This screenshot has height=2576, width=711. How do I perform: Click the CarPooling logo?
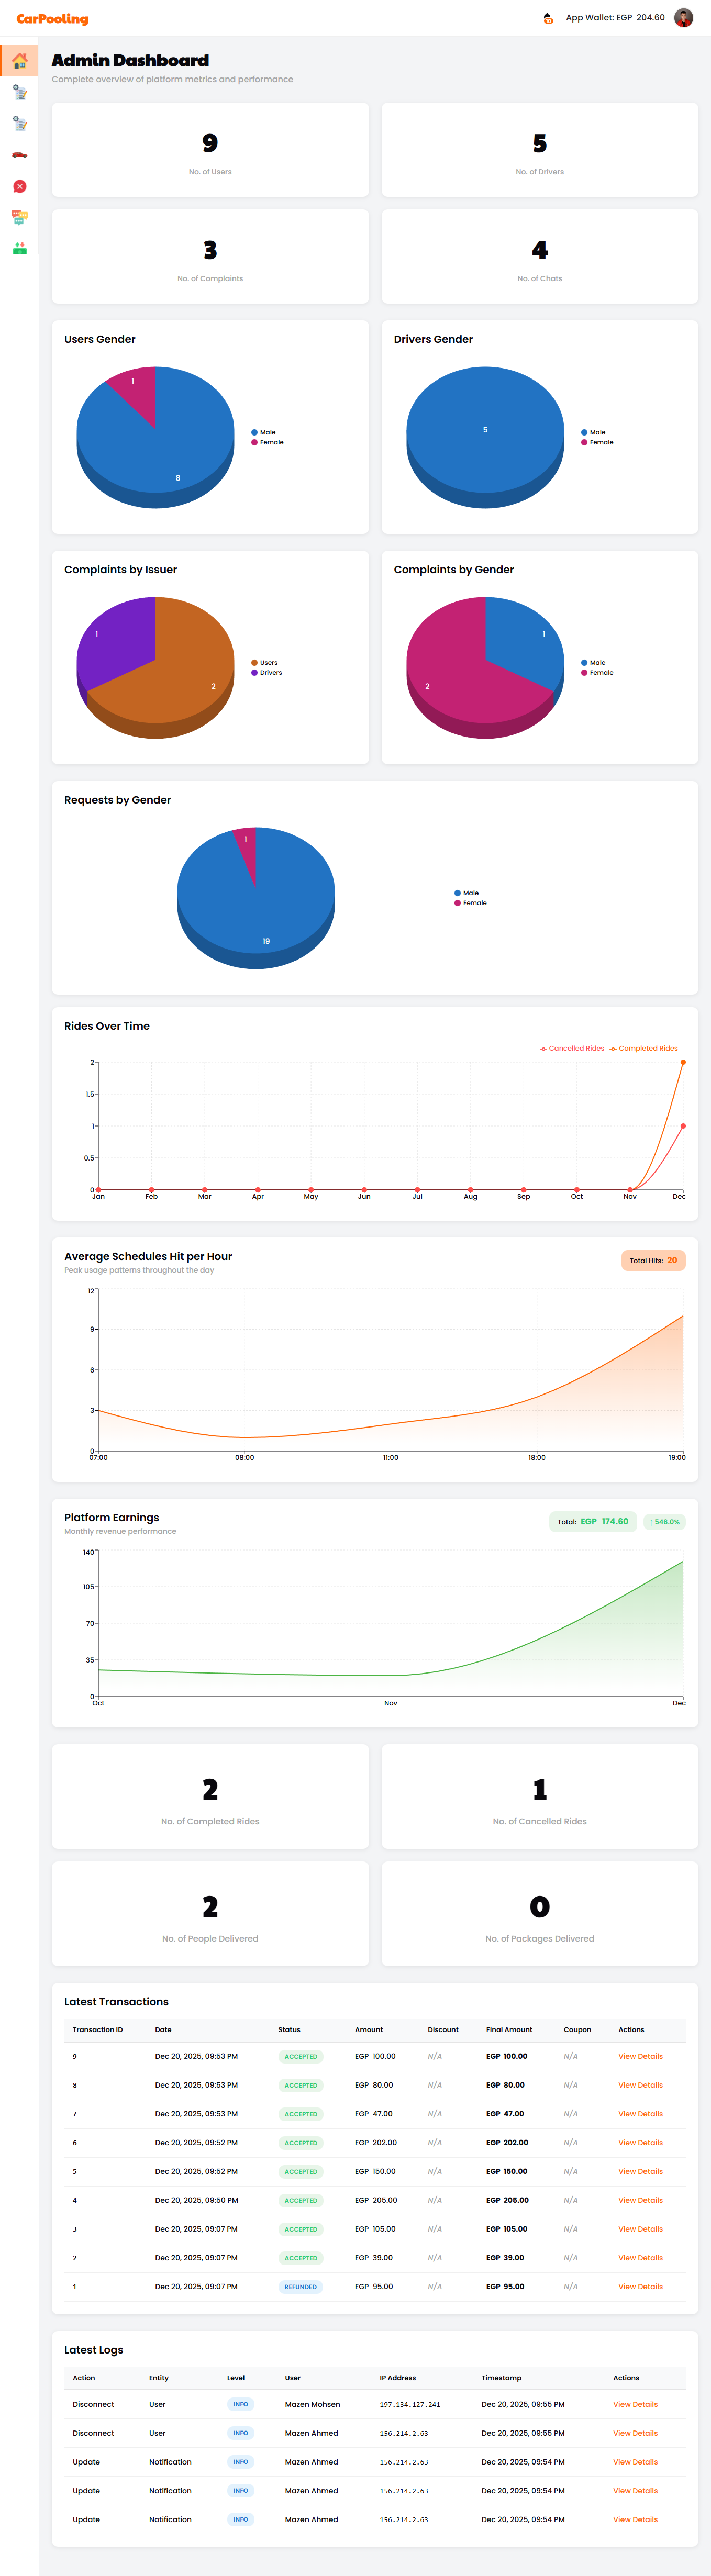(x=52, y=19)
